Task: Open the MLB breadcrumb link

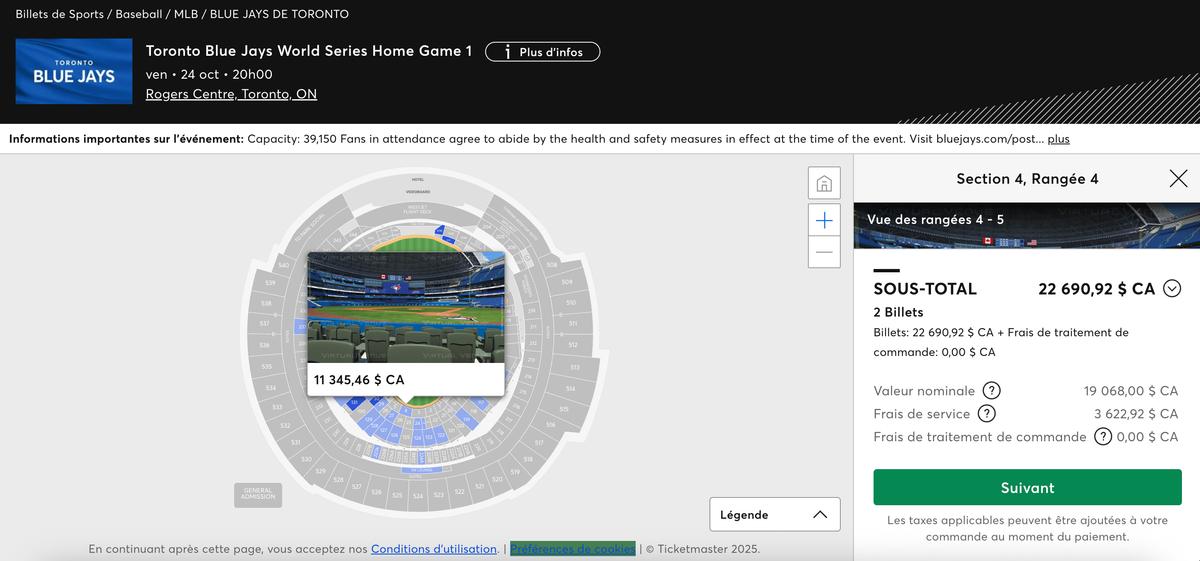Action: 184,14
